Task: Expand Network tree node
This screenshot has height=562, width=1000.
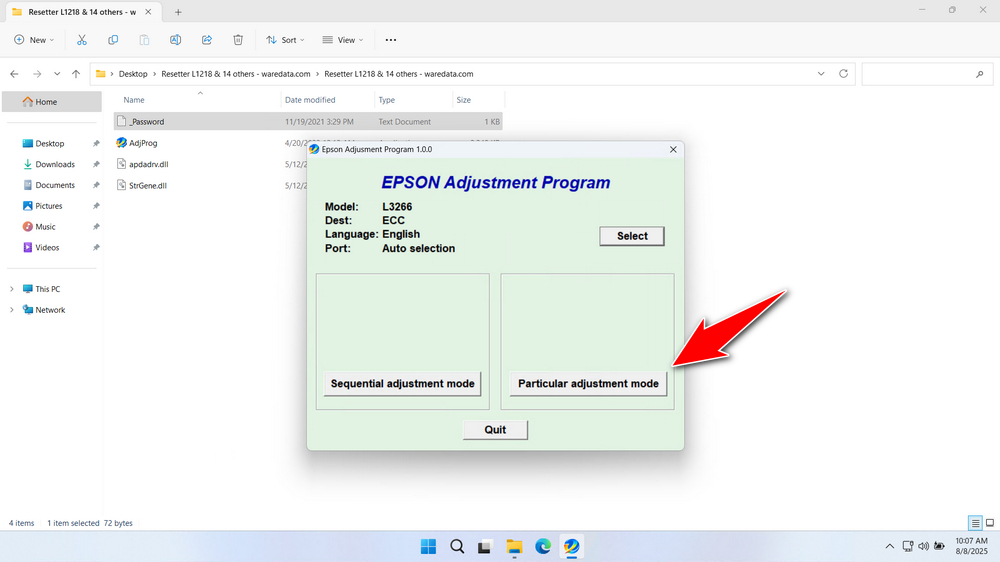Action: point(11,310)
